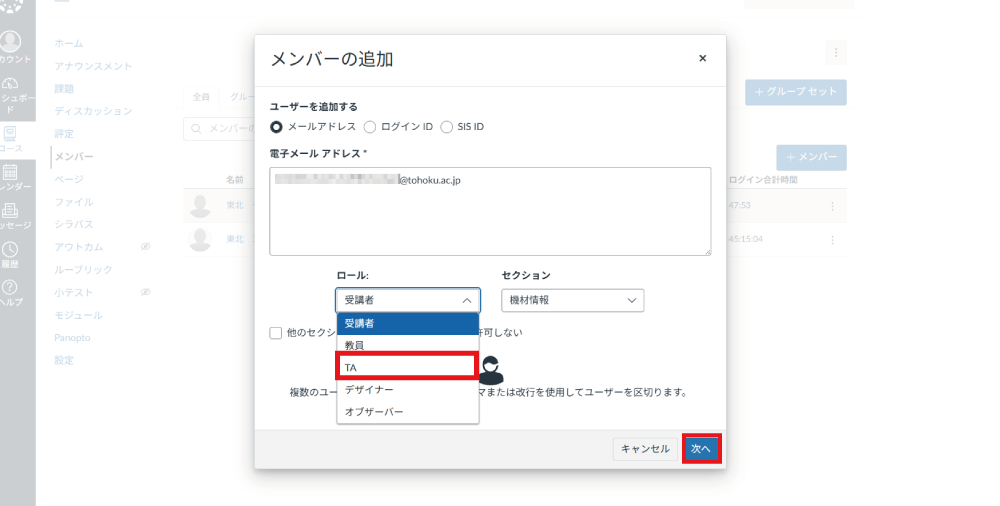Click the 名前 column header
The image size is (1000, 506).
coord(235,180)
